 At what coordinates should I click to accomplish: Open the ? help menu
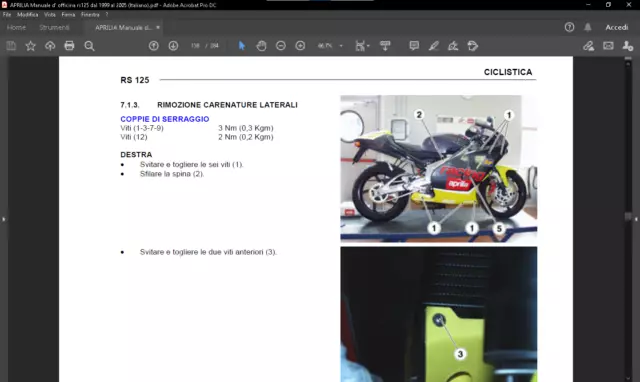coord(107,14)
